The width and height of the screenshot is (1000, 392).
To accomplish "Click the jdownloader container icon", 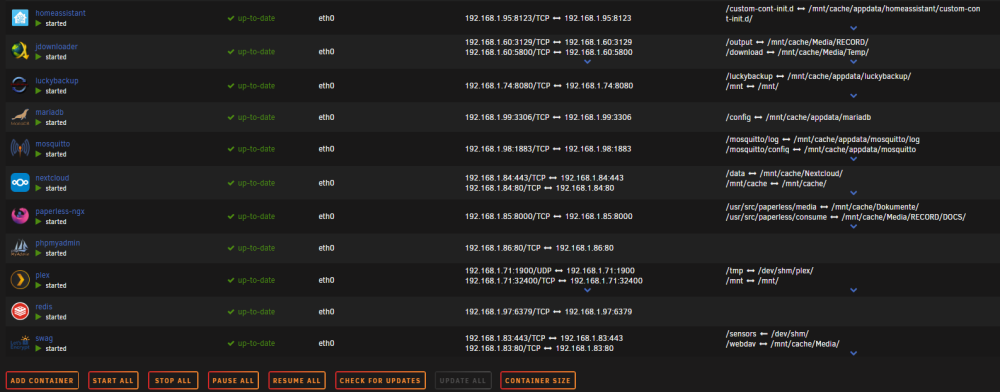I will [20, 52].
